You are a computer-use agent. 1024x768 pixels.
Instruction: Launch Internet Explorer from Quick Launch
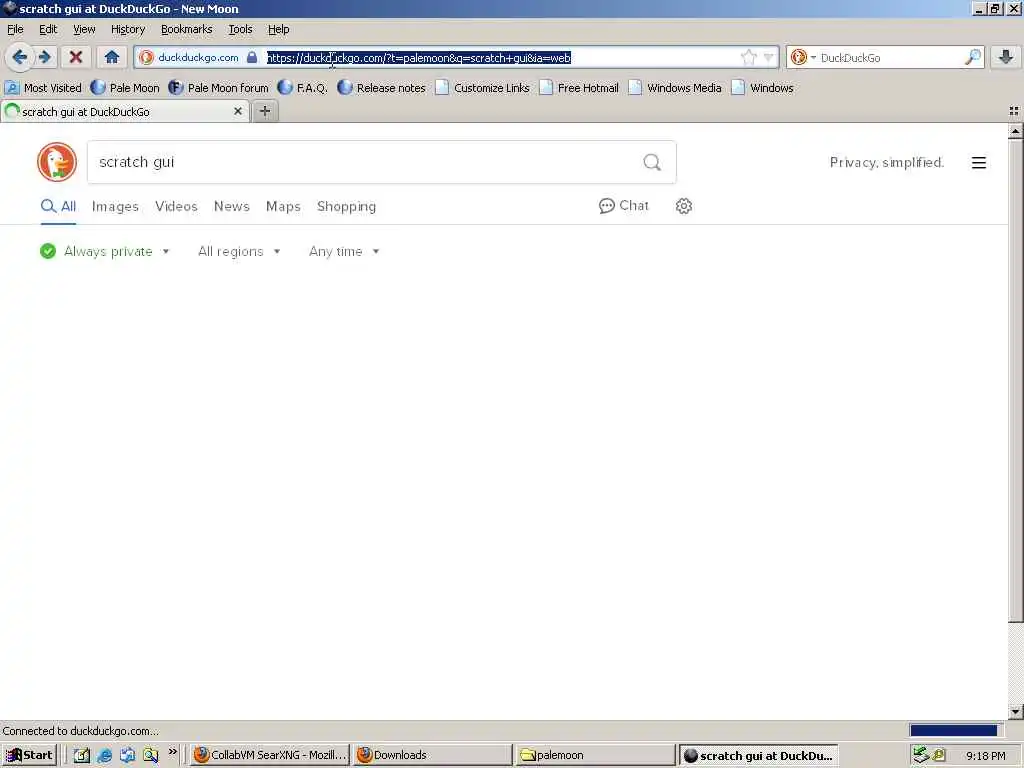[104, 756]
